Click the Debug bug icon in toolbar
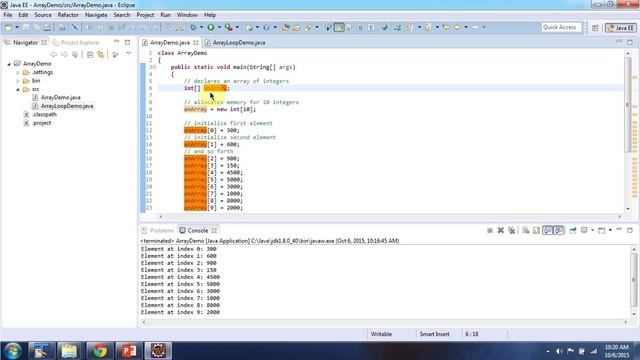This screenshot has width=640, height=360. click(193, 27)
